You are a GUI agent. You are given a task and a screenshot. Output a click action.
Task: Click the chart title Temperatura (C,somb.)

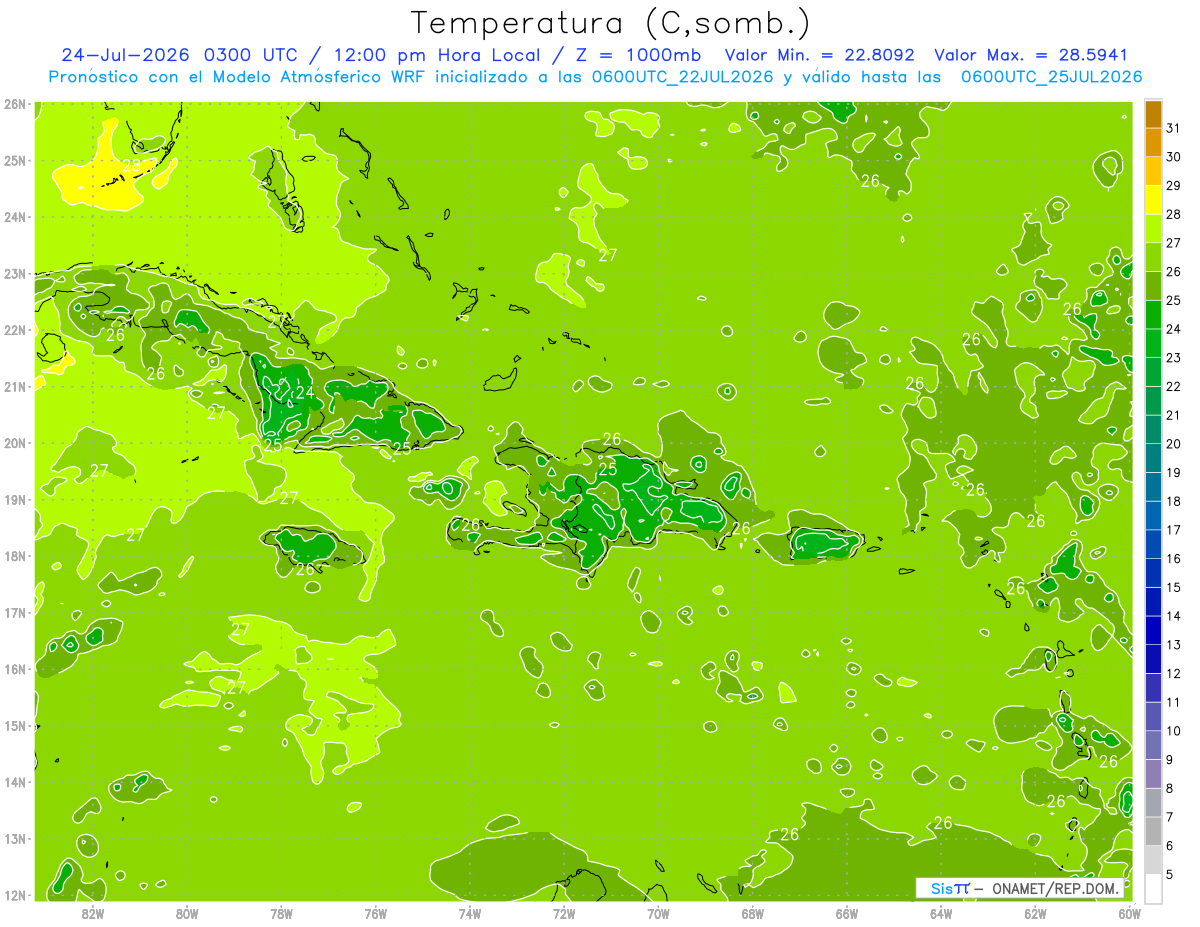click(x=611, y=22)
